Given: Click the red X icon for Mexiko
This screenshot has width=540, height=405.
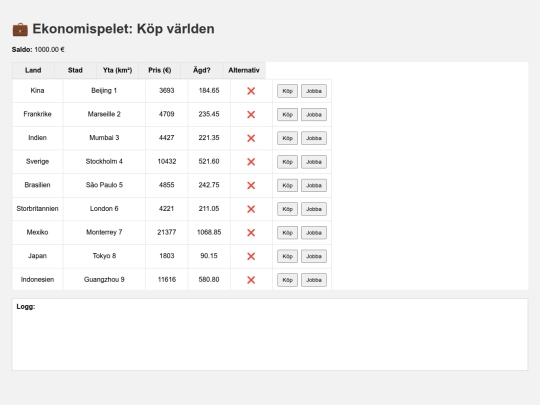Looking at the screenshot, I should [x=251, y=232].
